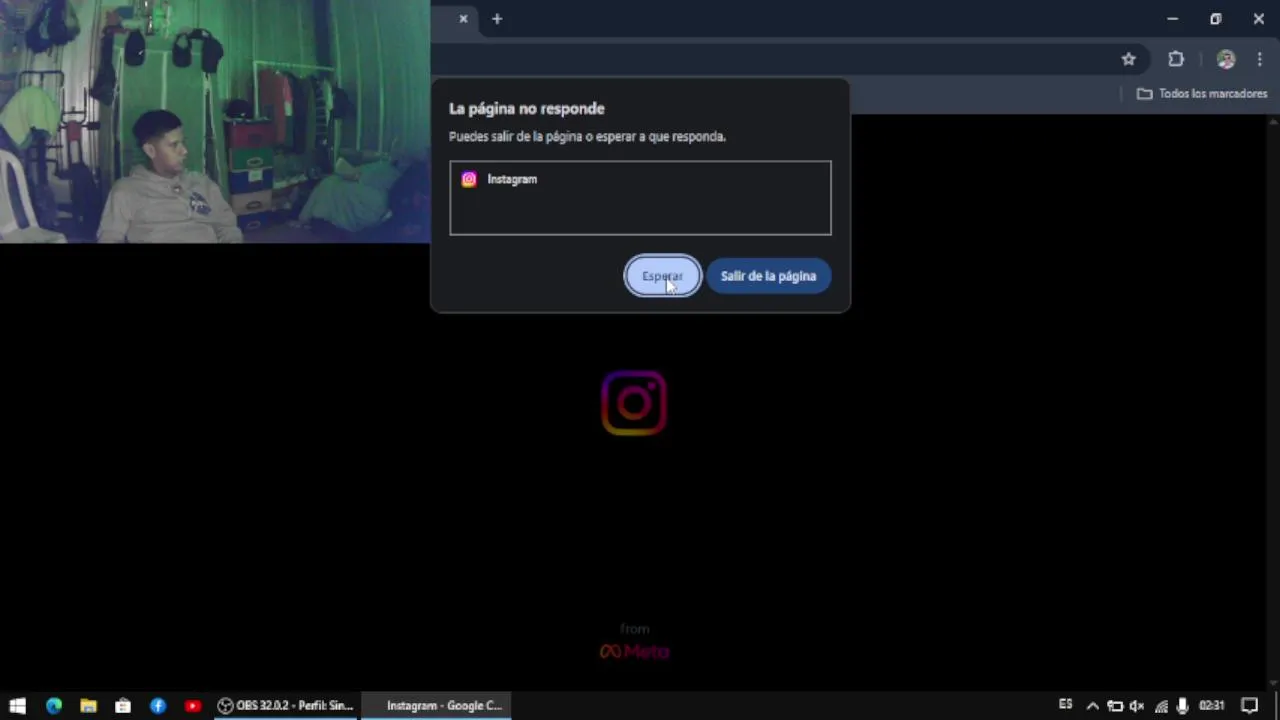
Task: Open the YouTube taskbar icon
Action: click(x=193, y=705)
